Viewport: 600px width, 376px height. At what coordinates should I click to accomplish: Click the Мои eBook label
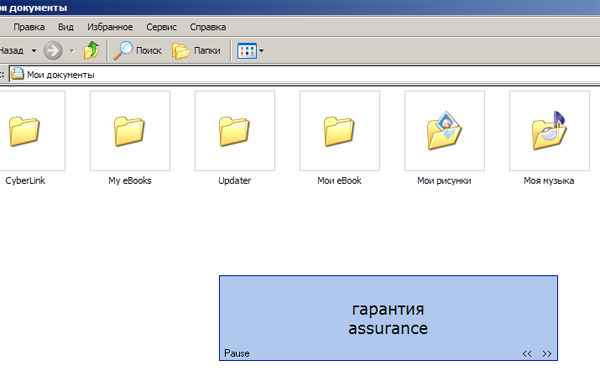tap(339, 181)
